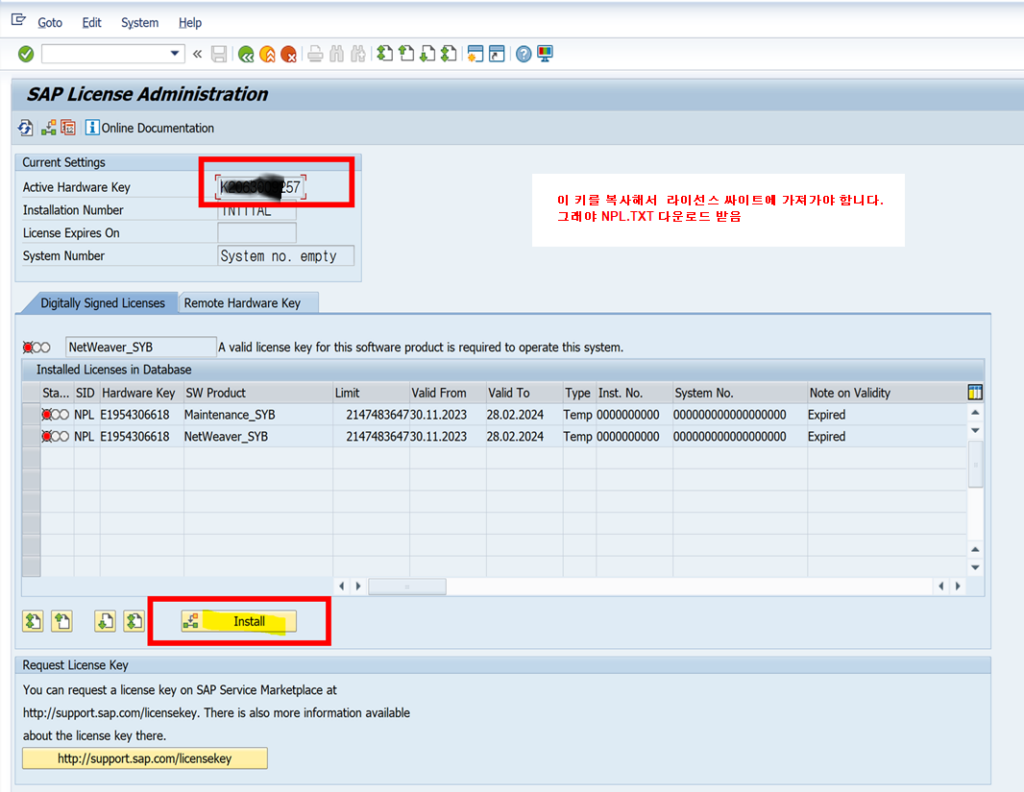Click the top scroll up arrow of licenses table

pos(975,413)
